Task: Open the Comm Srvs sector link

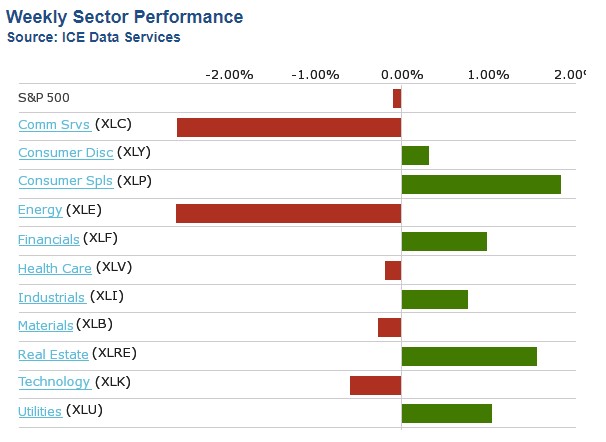Action: coord(54,125)
